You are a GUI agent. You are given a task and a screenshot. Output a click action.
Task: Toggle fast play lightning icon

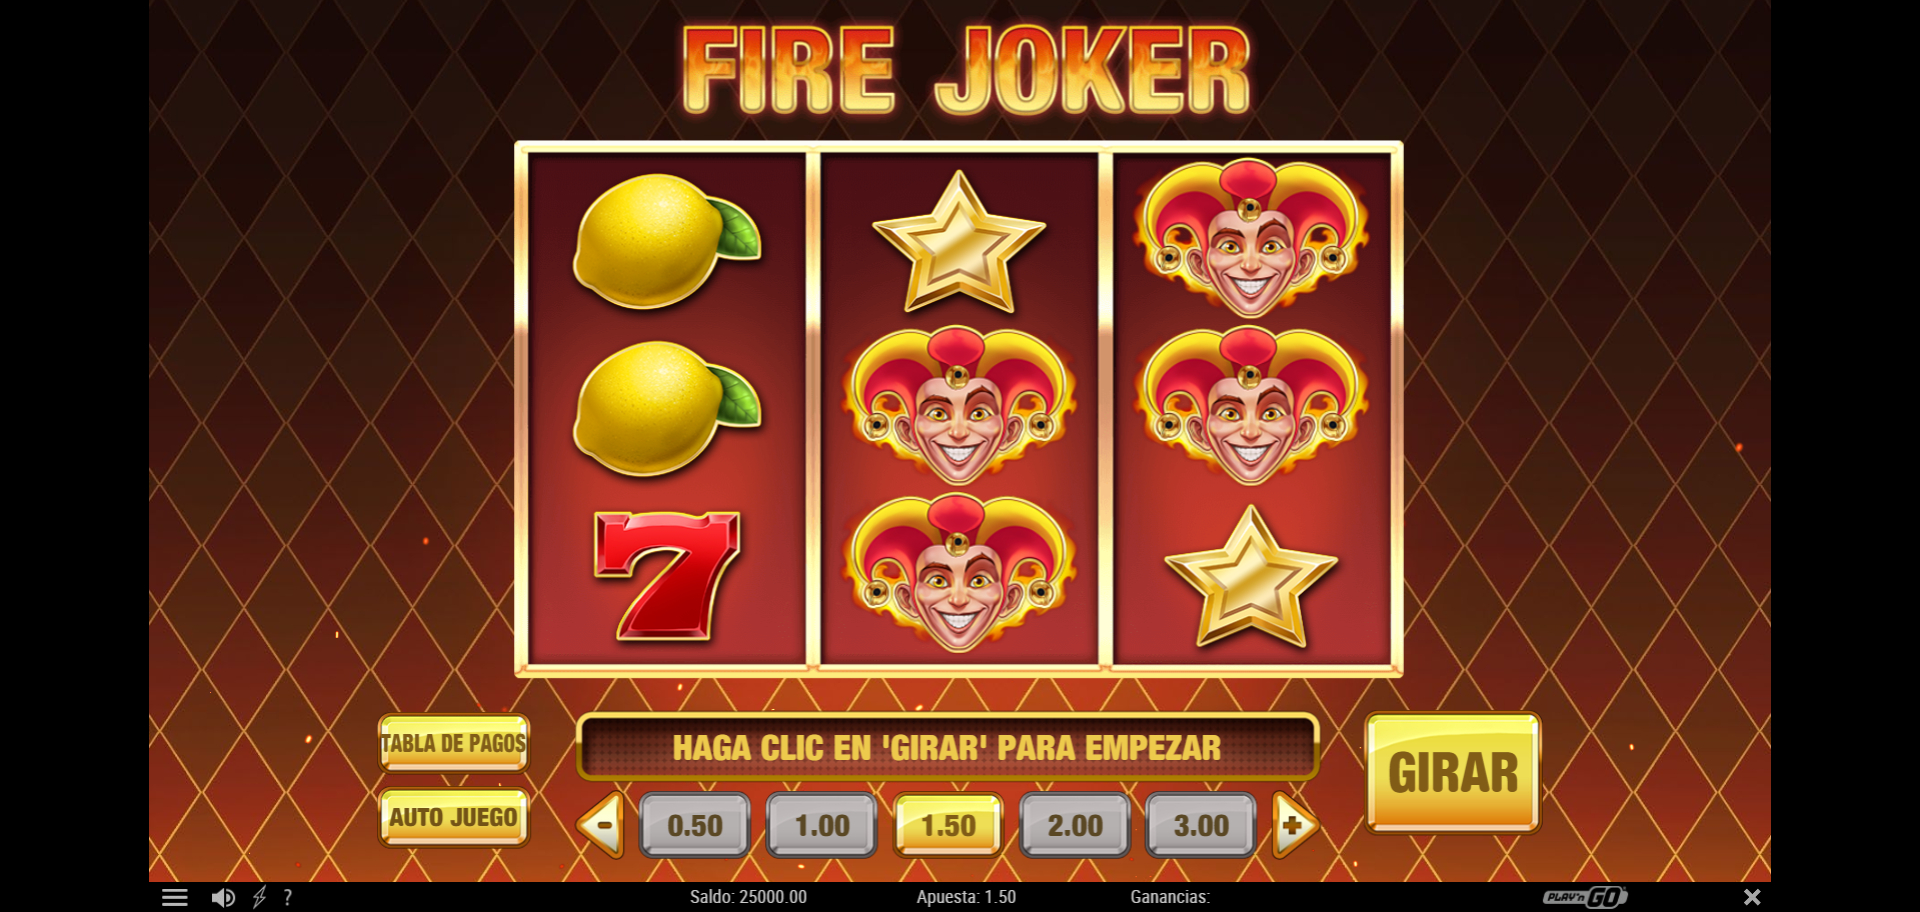(259, 897)
